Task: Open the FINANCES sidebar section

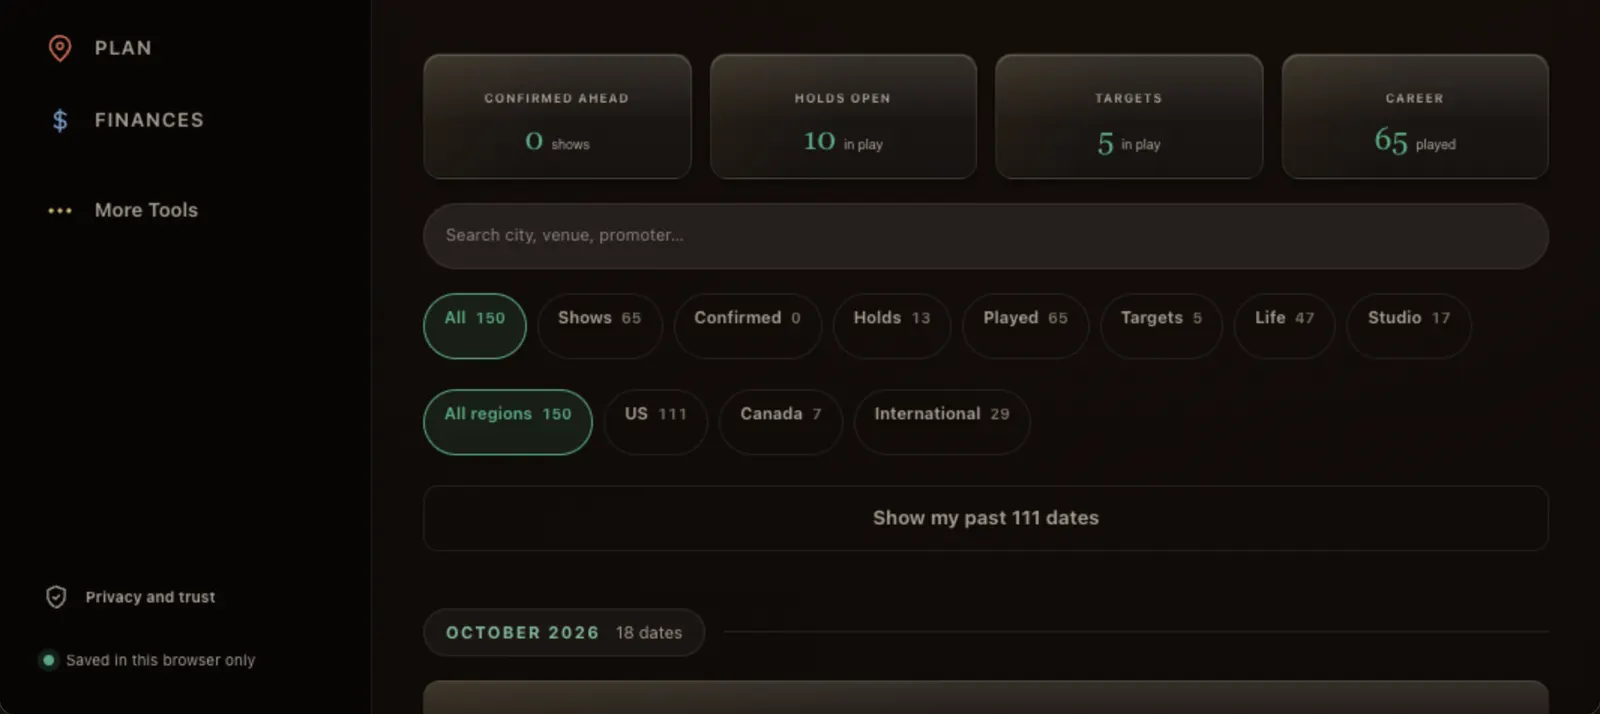Action: tap(149, 120)
